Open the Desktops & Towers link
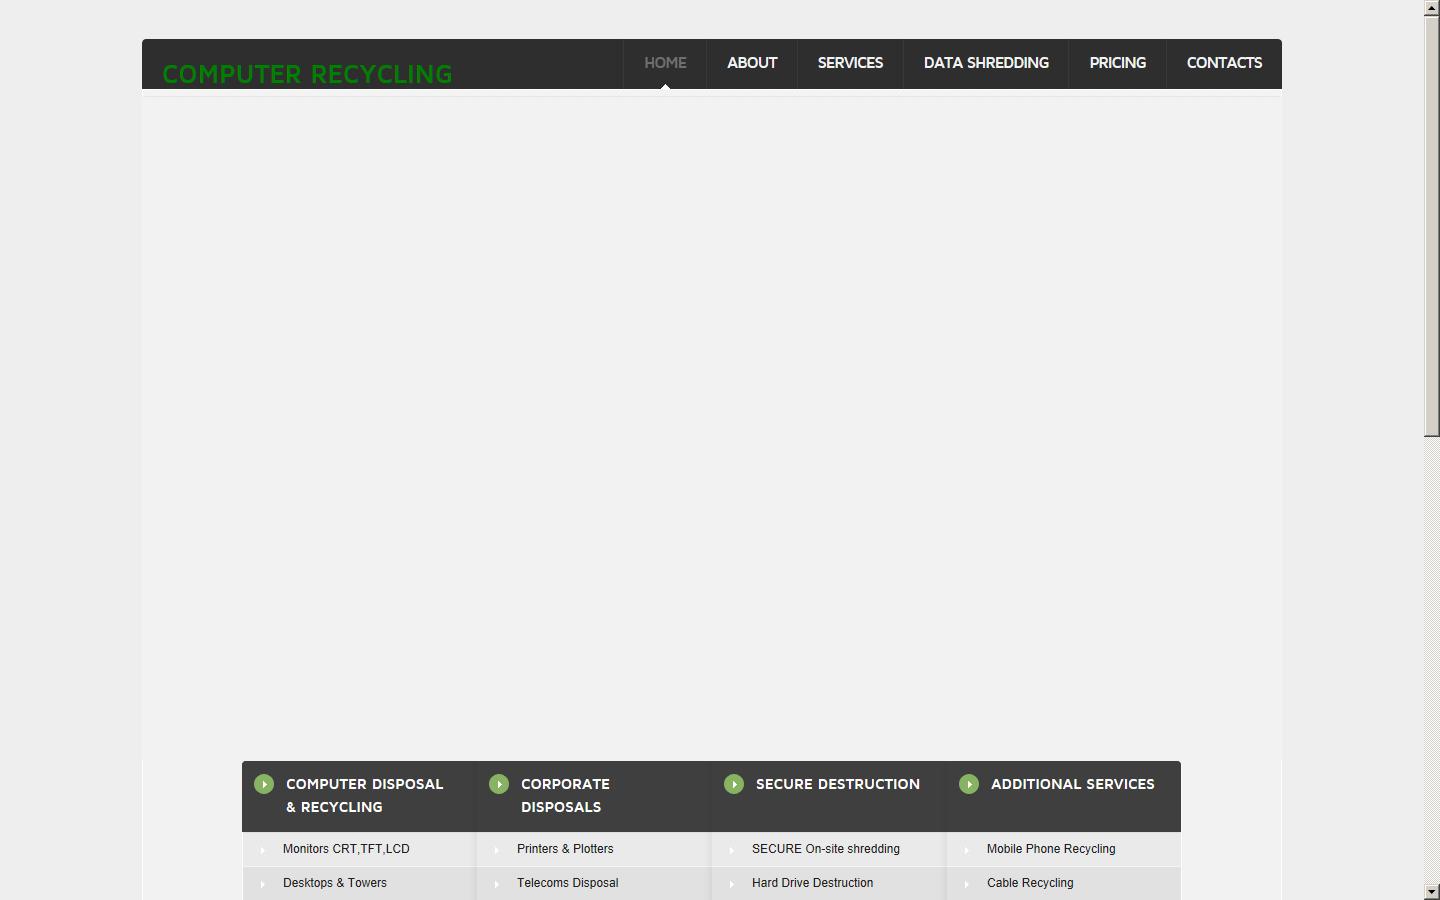The height and width of the screenshot is (900, 1440). 335,883
